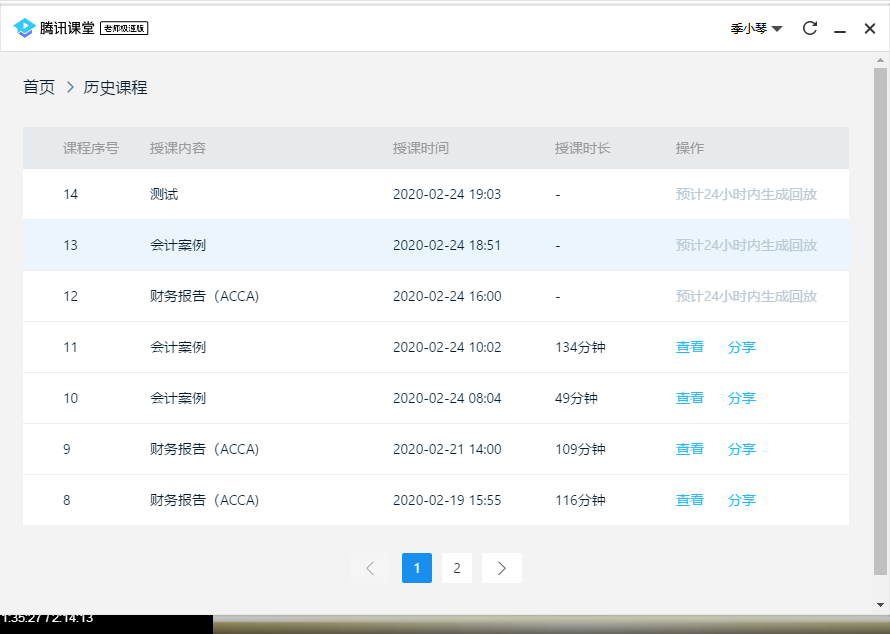Click the next page arrow in pagination
The image size is (890, 634).
coord(501,568)
